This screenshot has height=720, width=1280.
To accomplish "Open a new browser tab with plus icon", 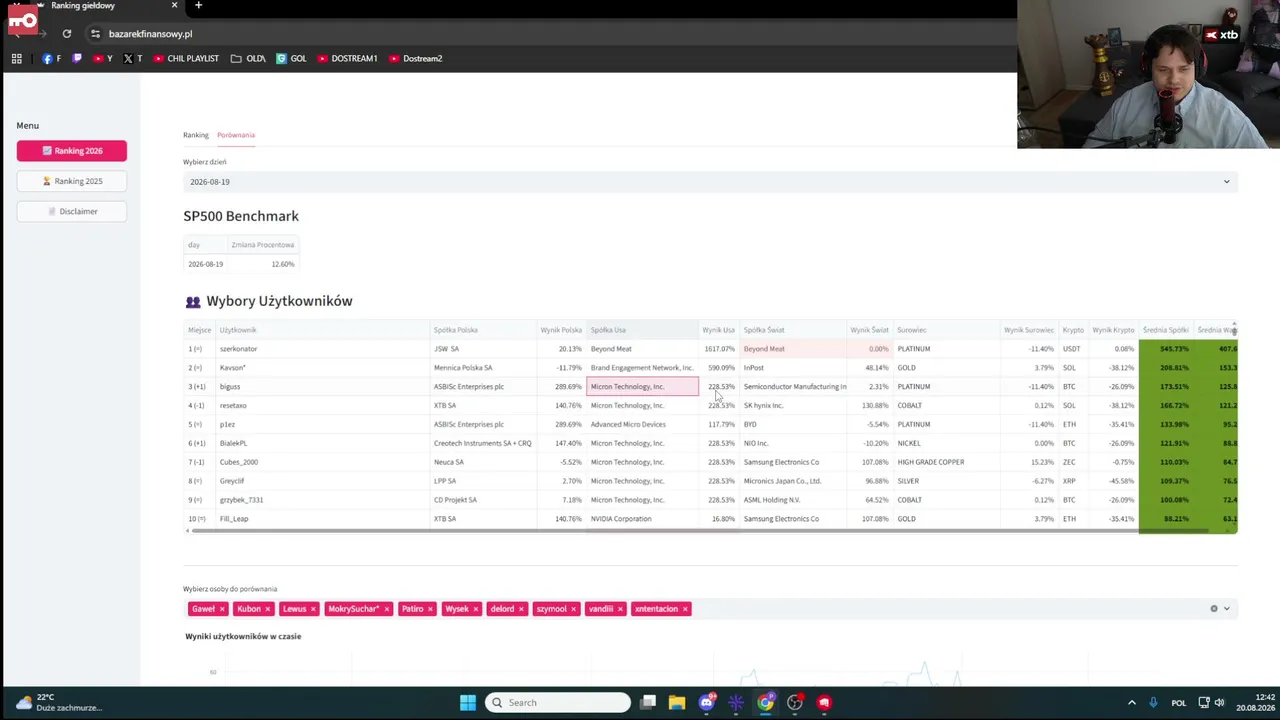I will [198, 6].
